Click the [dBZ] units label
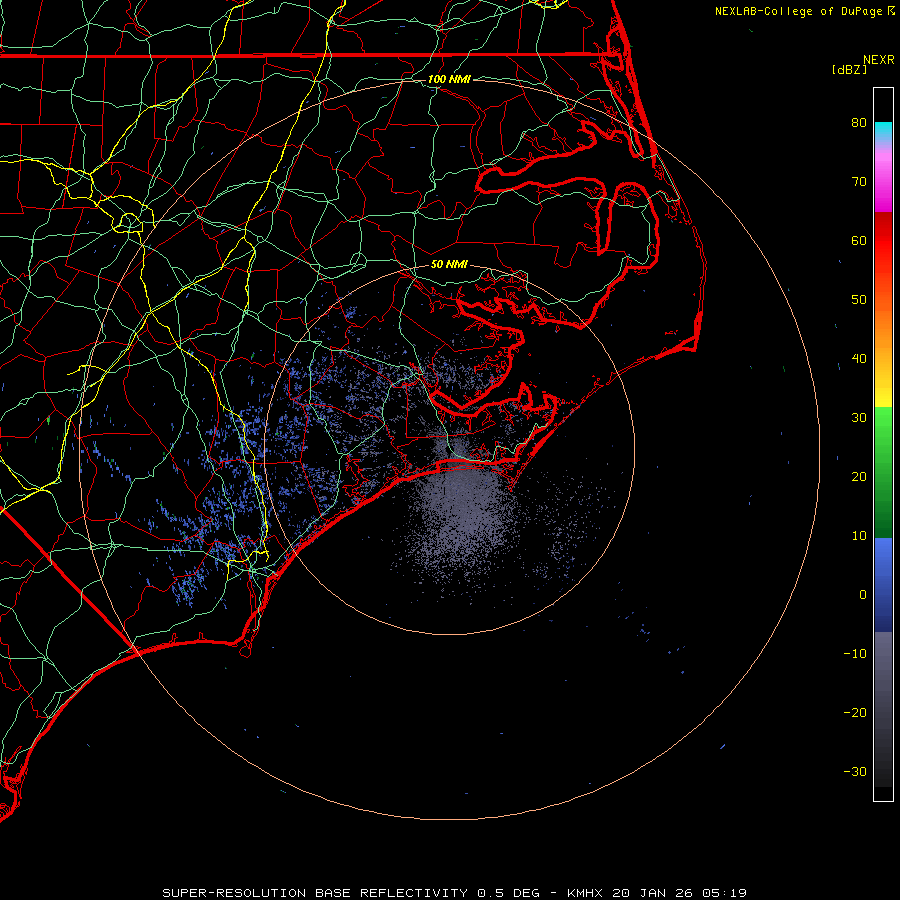Image resolution: width=900 pixels, height=900 pixels. (x=849, y=70)
